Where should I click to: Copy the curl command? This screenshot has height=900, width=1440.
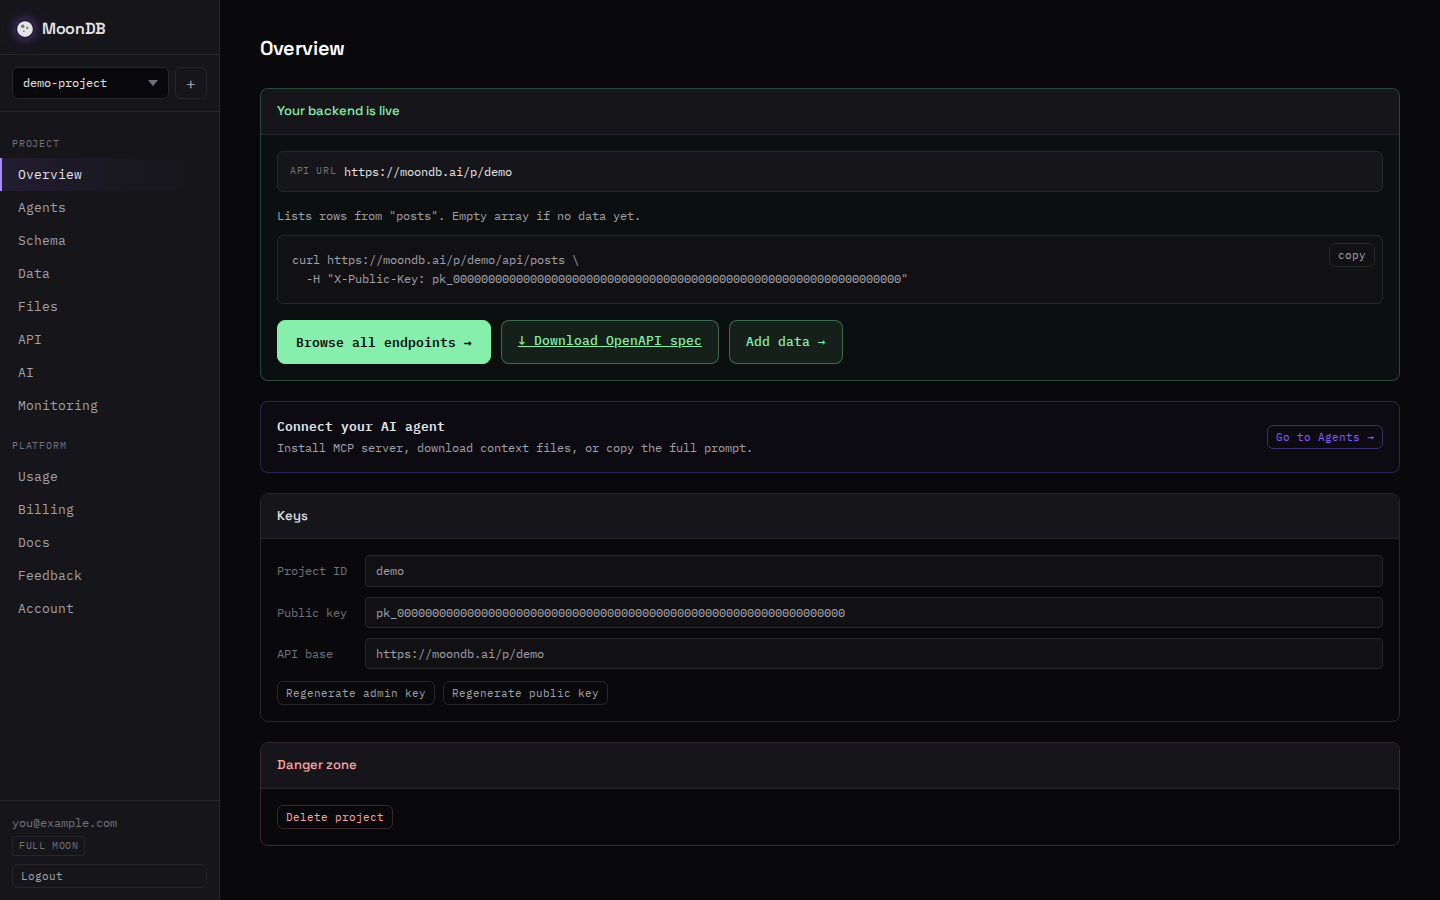tap(1351, 255)
